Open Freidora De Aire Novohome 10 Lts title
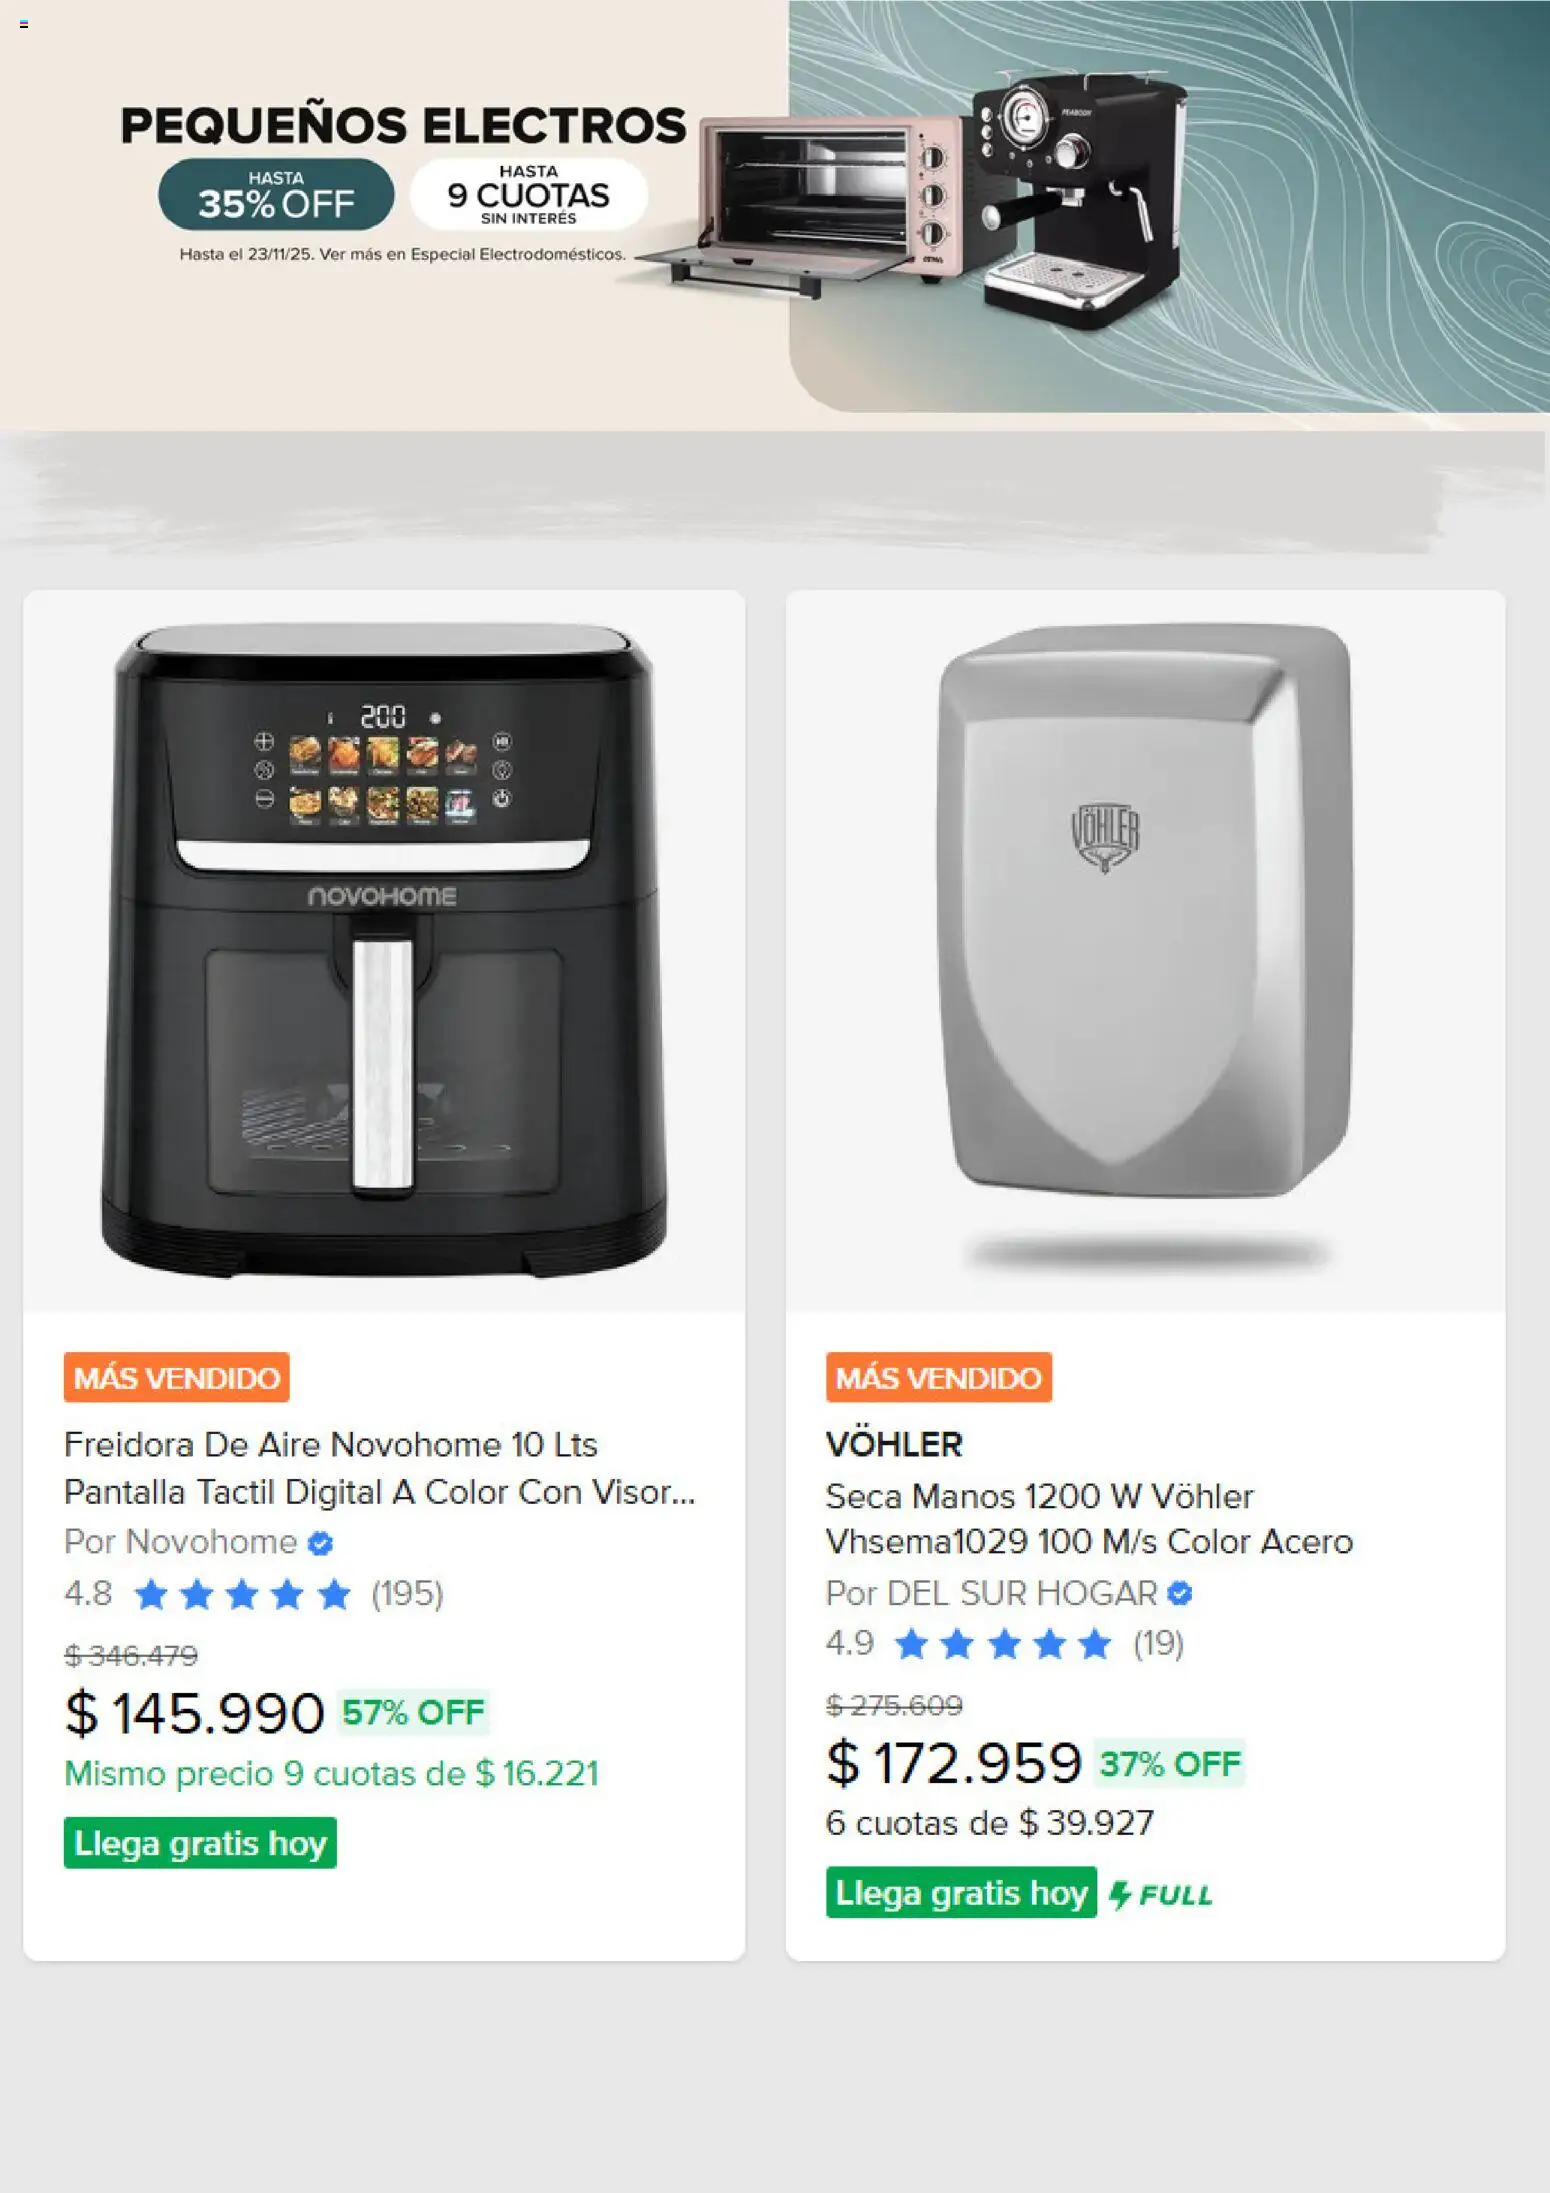1550x2193 pixels. point(379,1468)
